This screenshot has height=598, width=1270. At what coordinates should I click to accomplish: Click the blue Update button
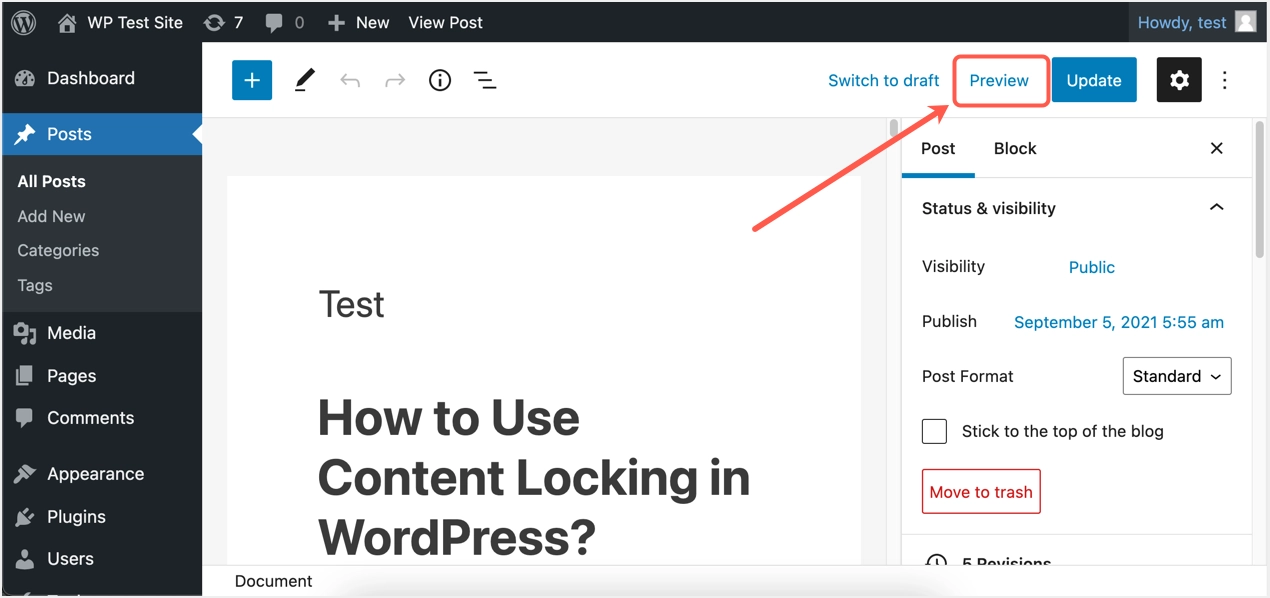1094,80
